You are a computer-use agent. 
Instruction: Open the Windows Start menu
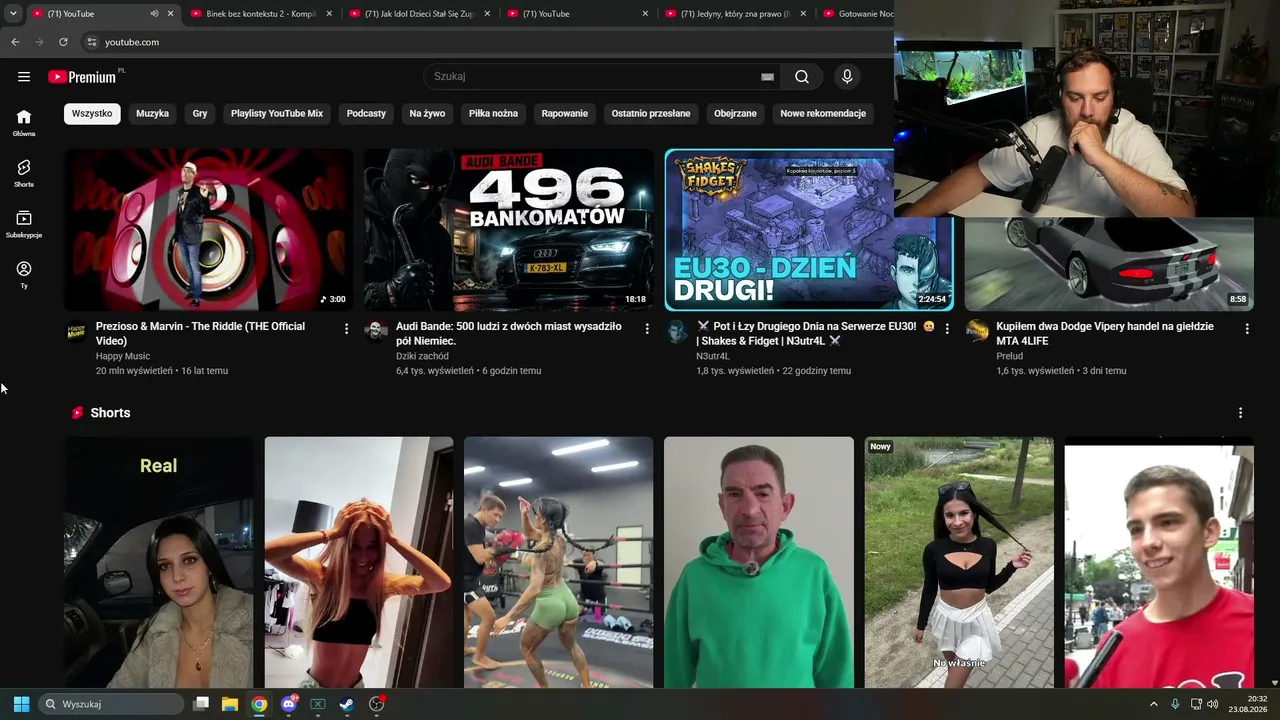coord(21,704)
